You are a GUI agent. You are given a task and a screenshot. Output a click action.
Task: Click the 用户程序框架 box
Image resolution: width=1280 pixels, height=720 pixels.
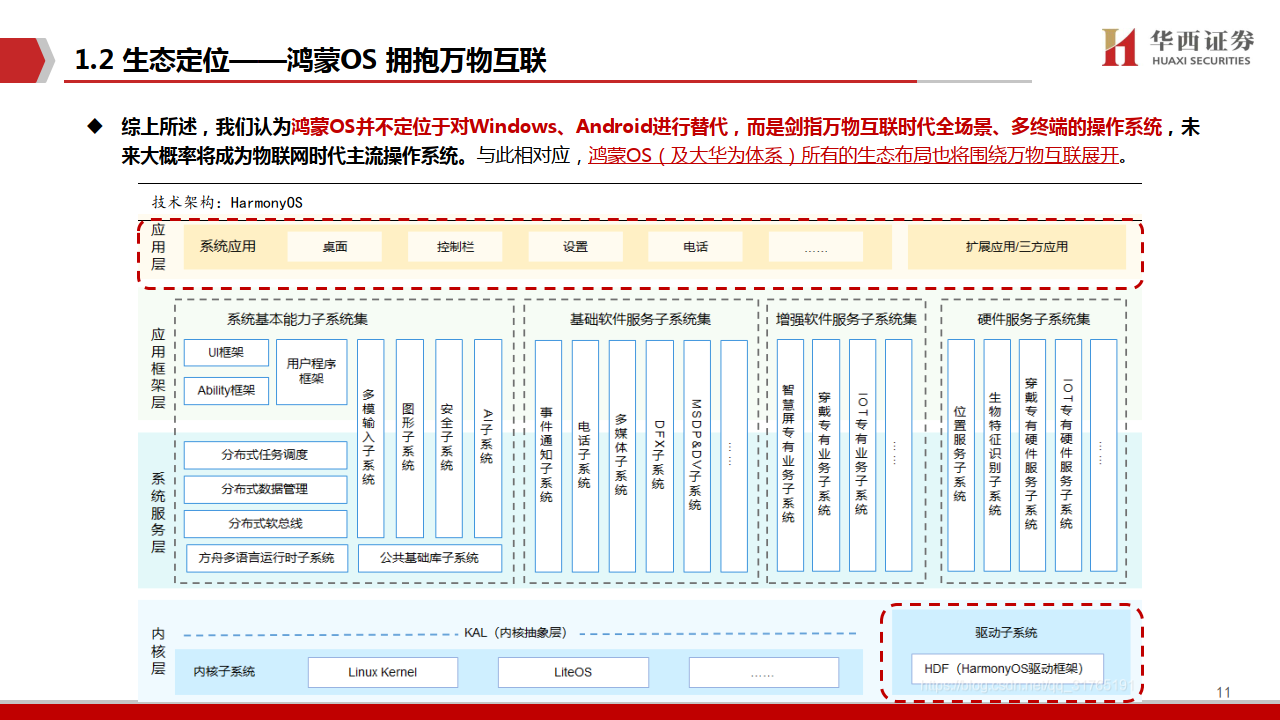[311, 372]
